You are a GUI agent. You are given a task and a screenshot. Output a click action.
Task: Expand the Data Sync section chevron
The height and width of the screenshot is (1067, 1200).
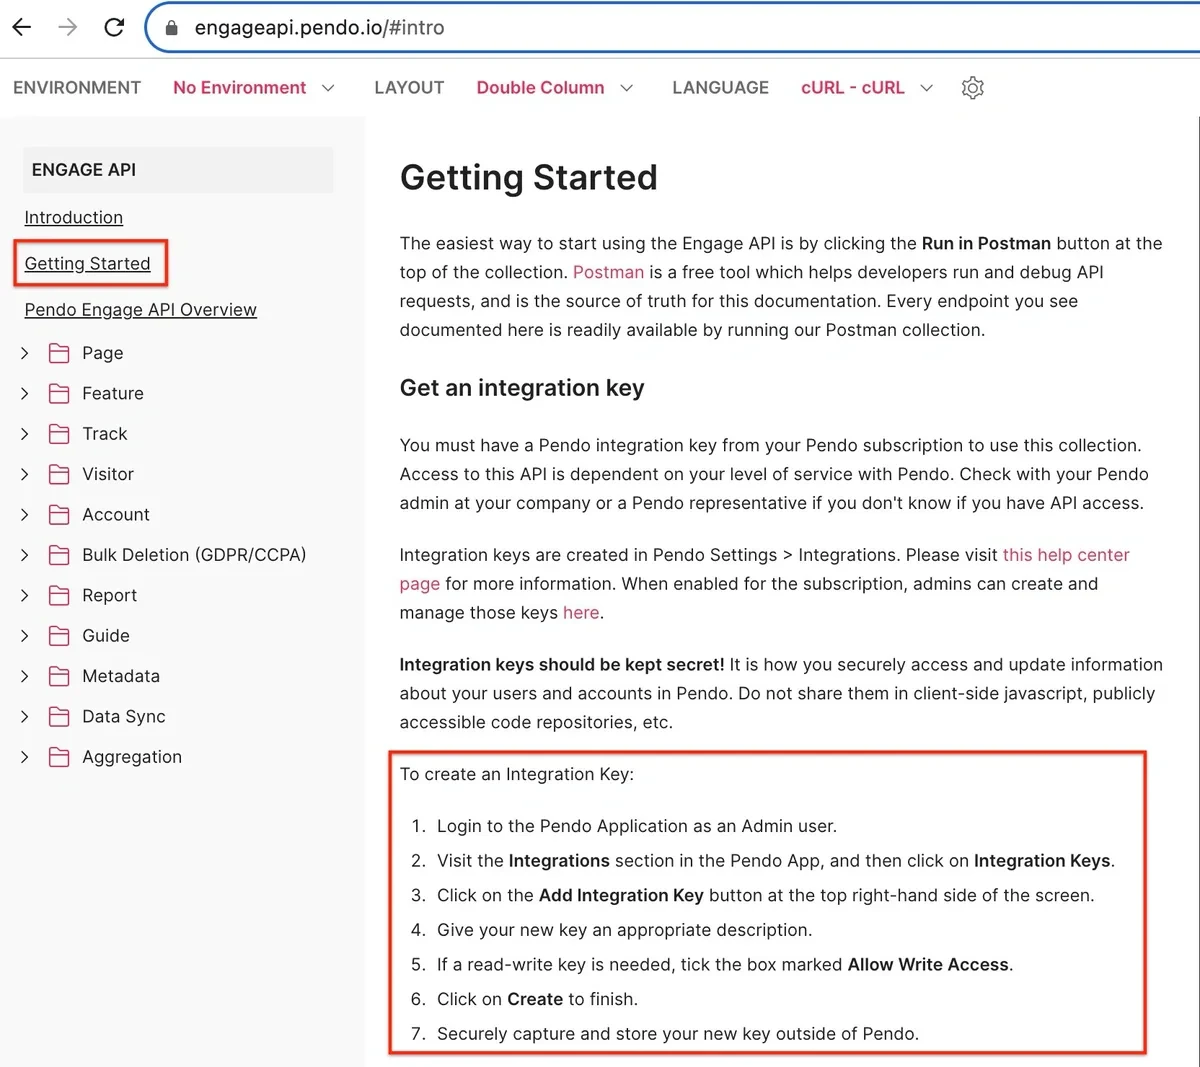25,717
